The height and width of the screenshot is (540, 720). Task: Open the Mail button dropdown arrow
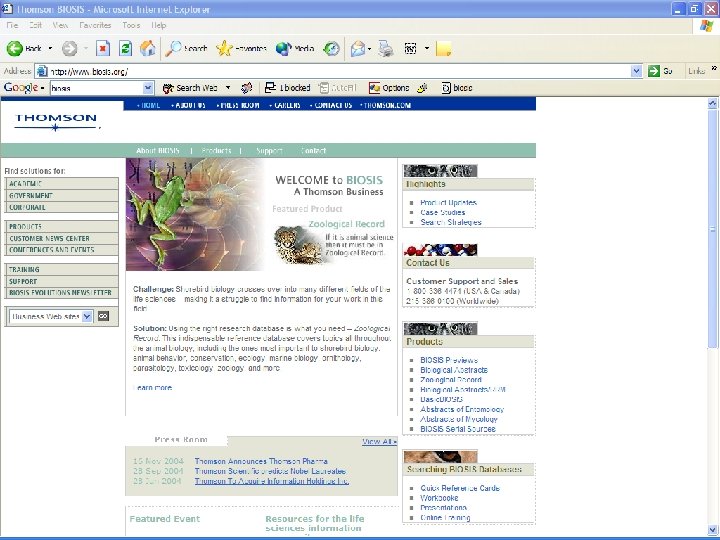click(x=369, y=48)
